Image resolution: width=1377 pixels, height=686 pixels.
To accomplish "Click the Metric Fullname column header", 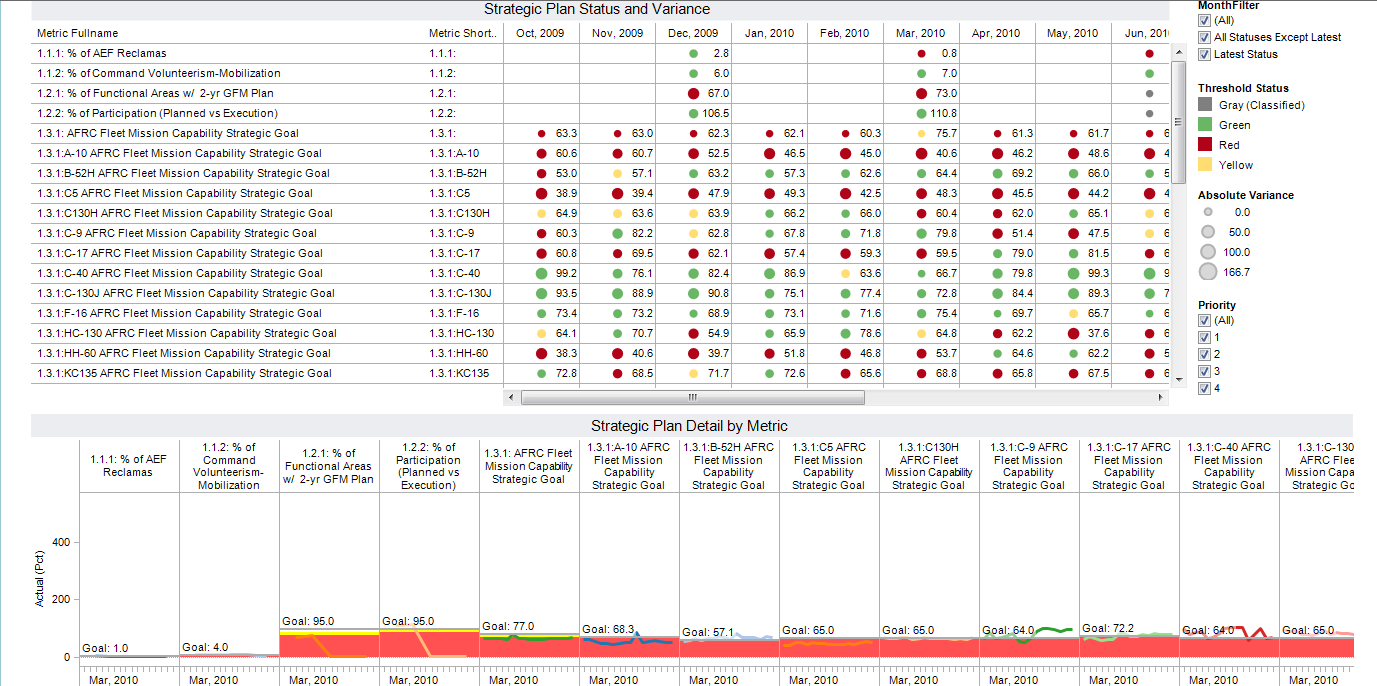I will 78,33.
